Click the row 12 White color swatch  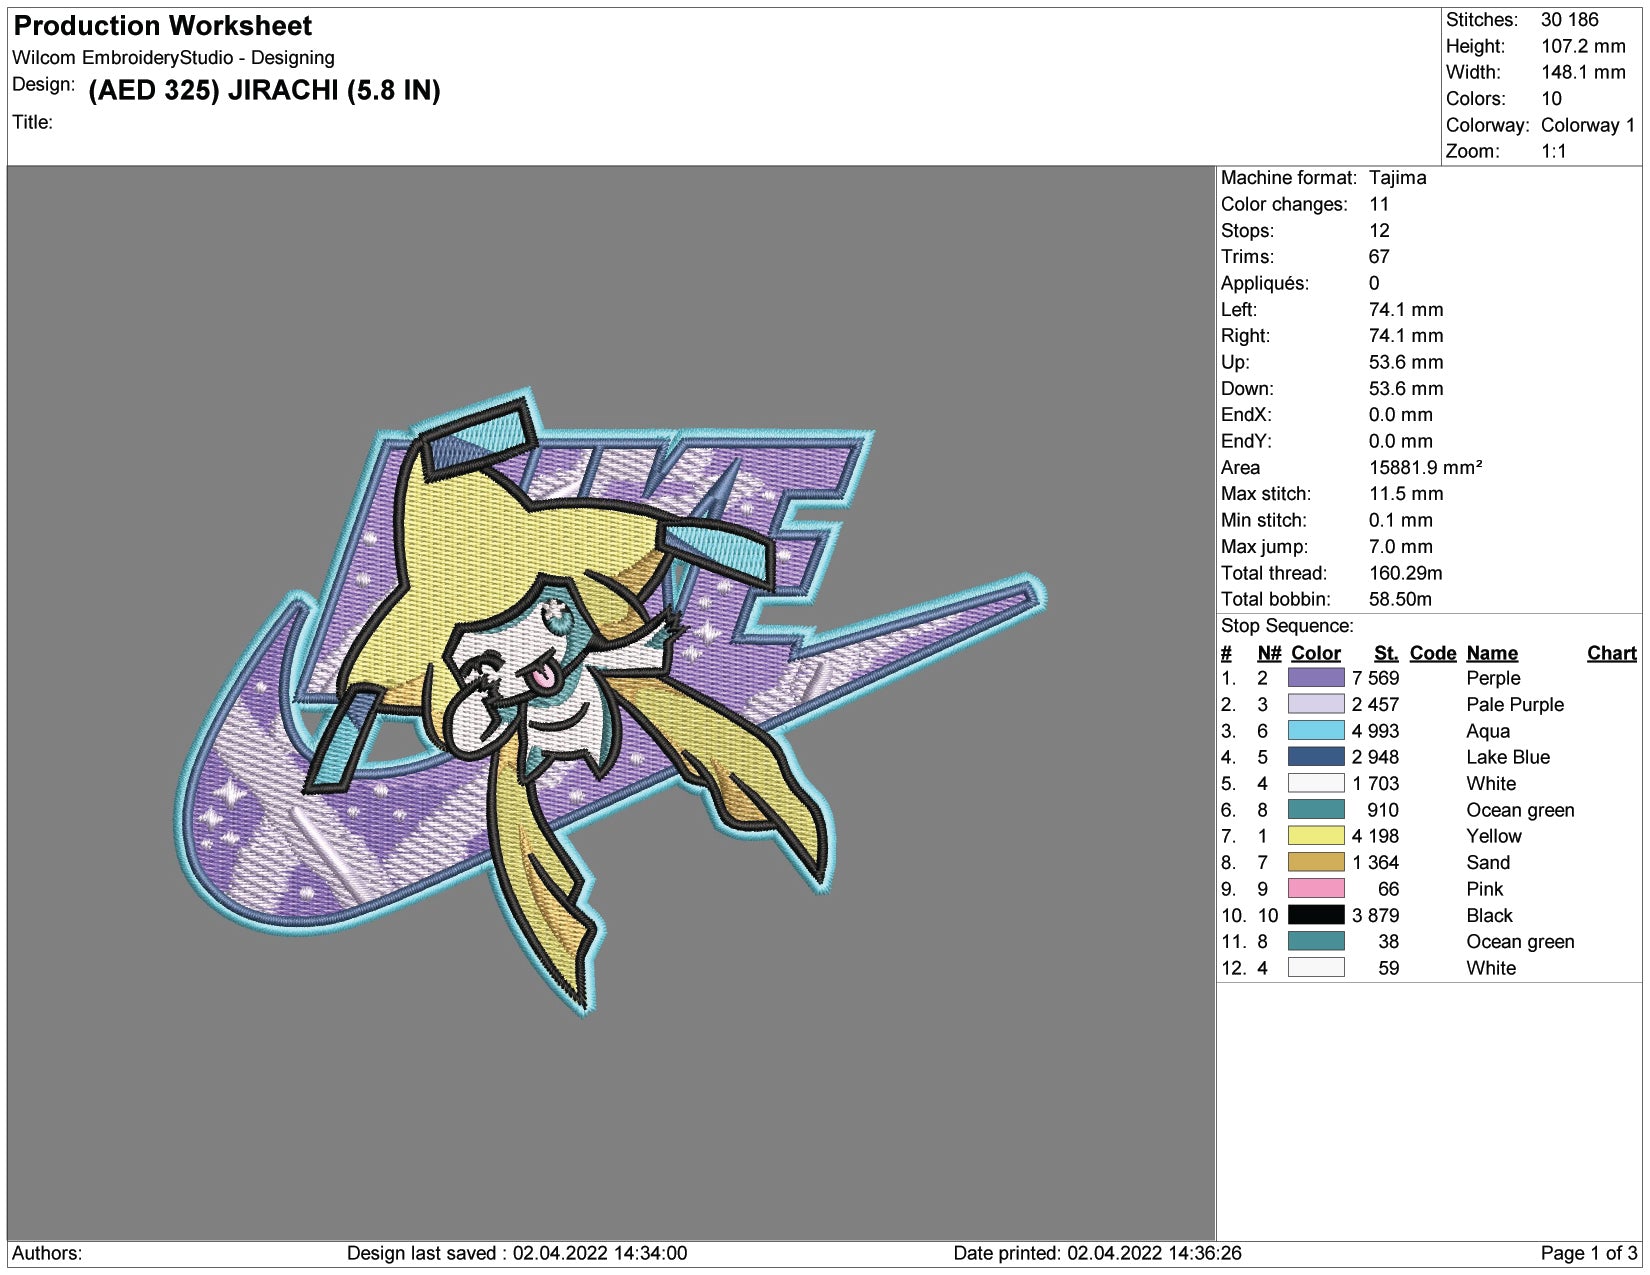pyautogui.click(x=1316, y=968)
